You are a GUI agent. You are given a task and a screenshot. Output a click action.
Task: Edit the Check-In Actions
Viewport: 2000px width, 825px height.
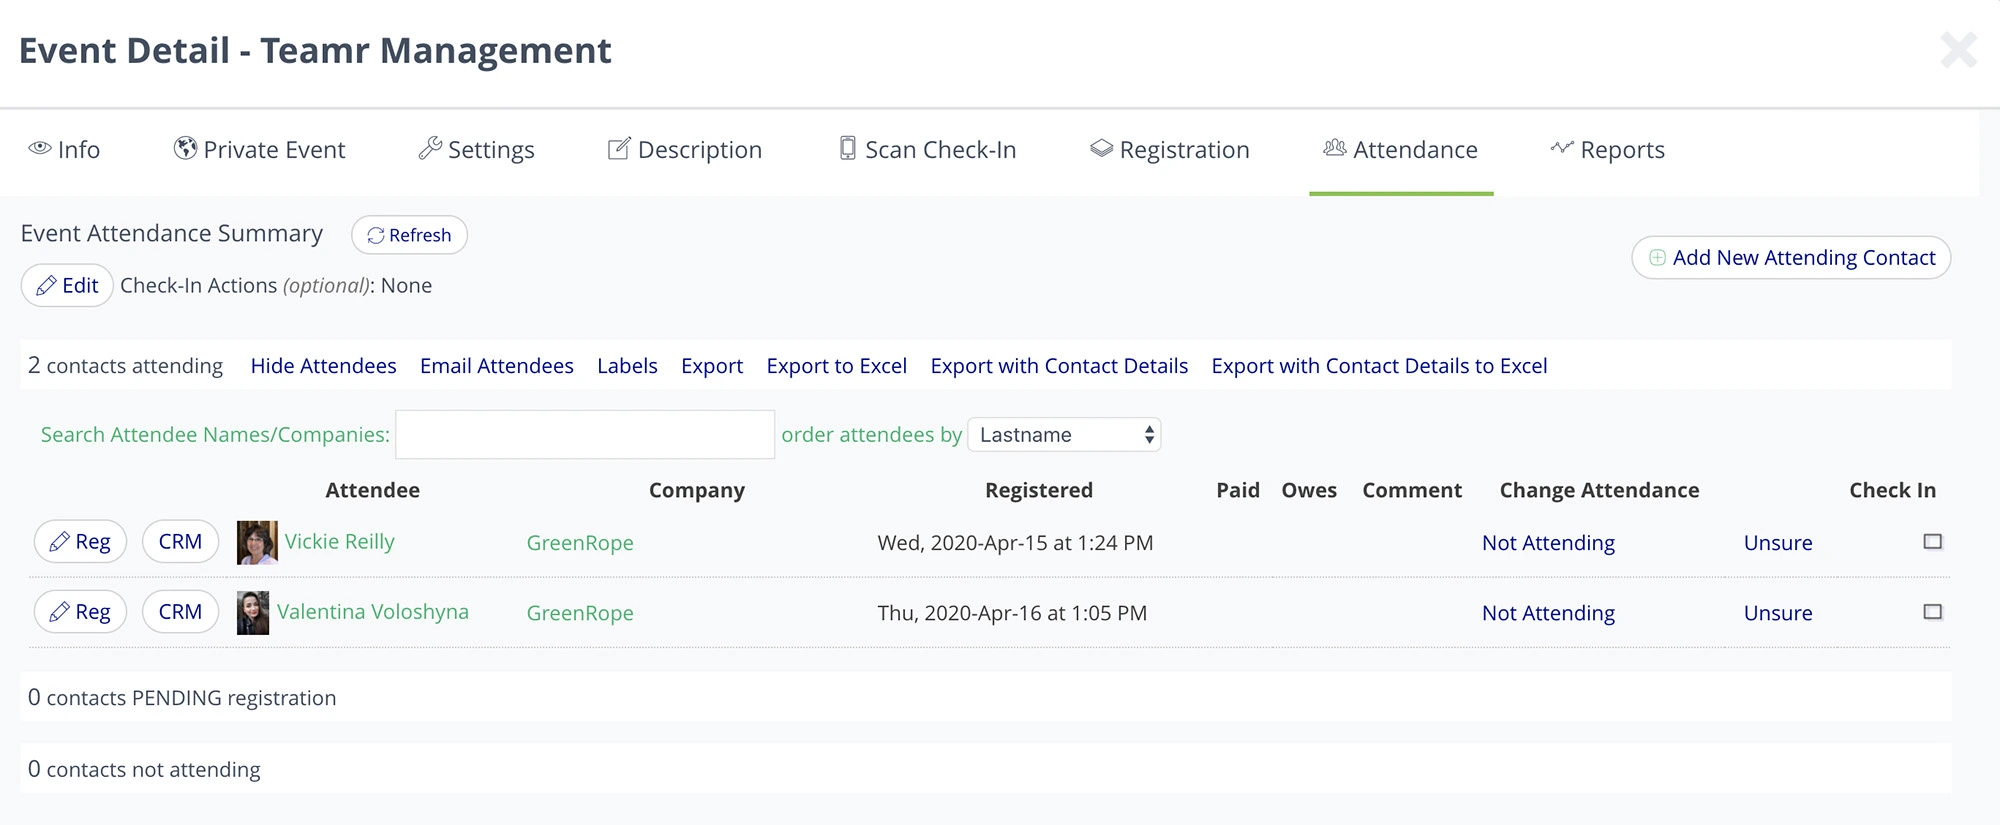click(67, 286)
